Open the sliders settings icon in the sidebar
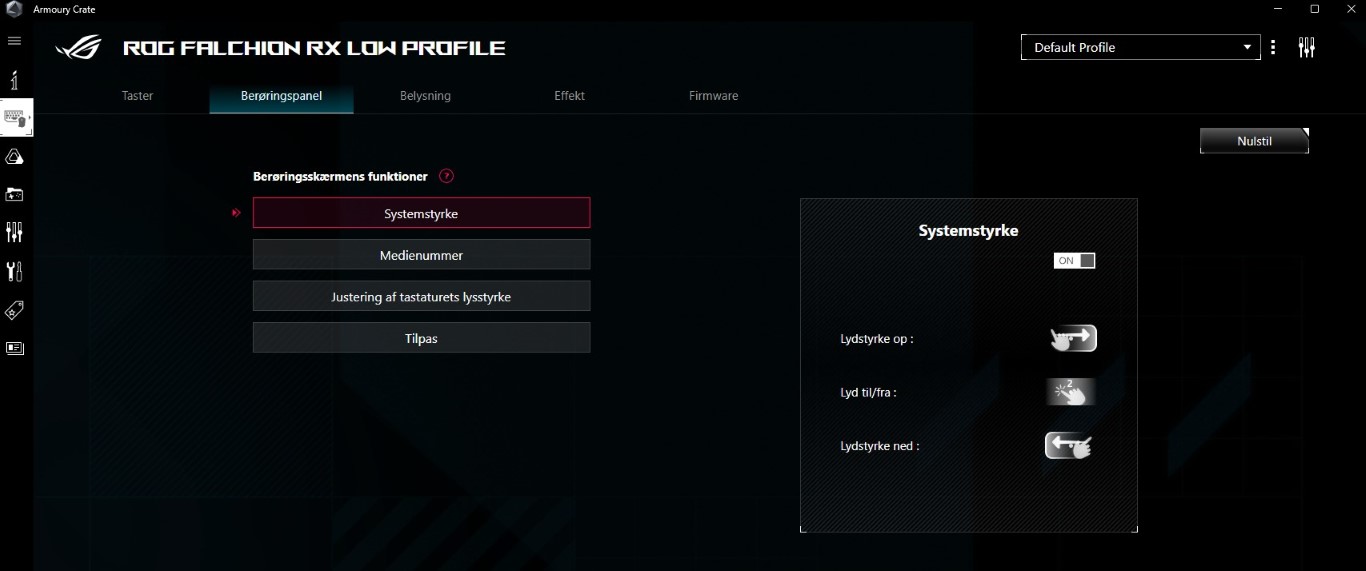This screenshot has height=571, width=1366. pos(14,233)
